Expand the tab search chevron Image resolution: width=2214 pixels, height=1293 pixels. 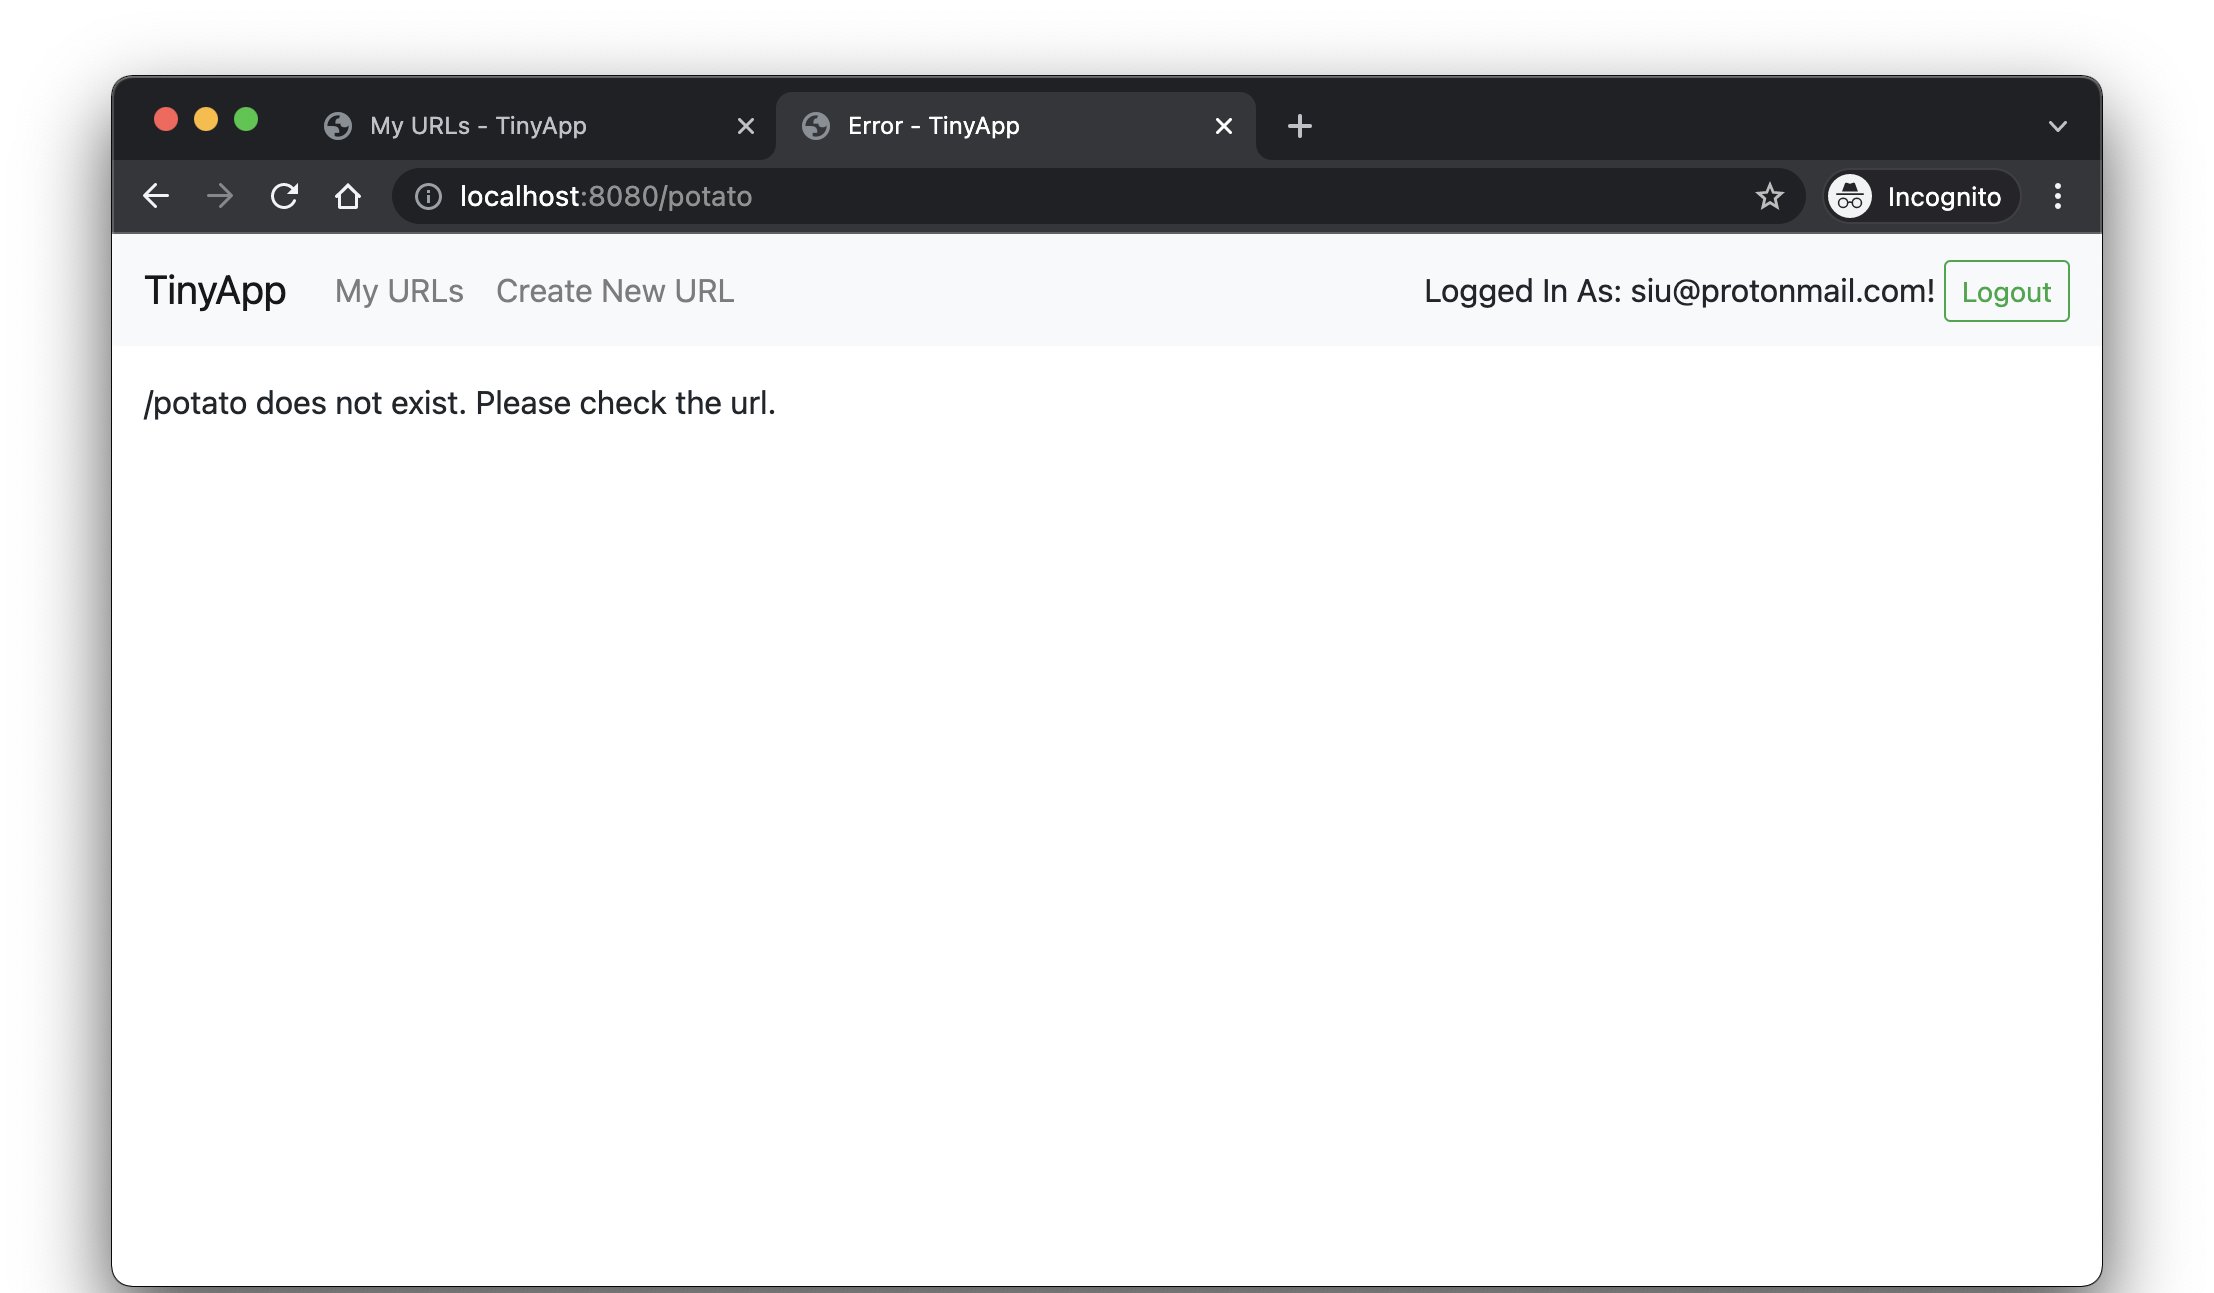pos(2057,127)
